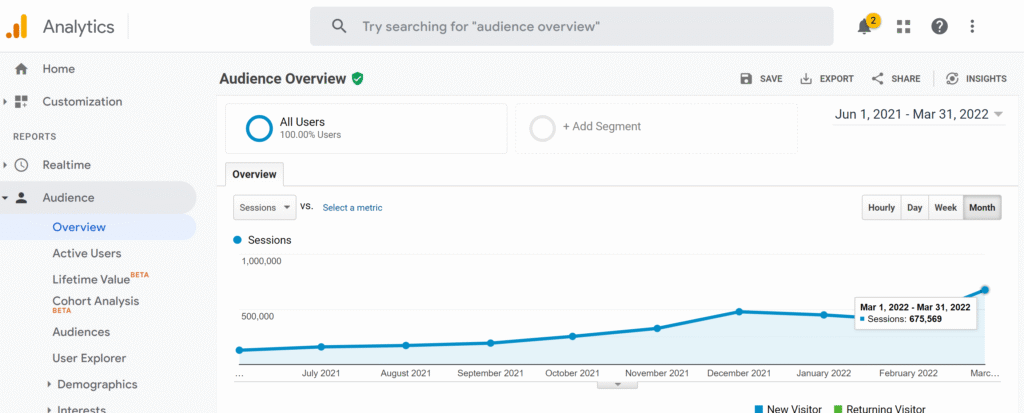Select the Overview tab above chart
This screenshot has width=1024, height=413.
tap(254, 174)
